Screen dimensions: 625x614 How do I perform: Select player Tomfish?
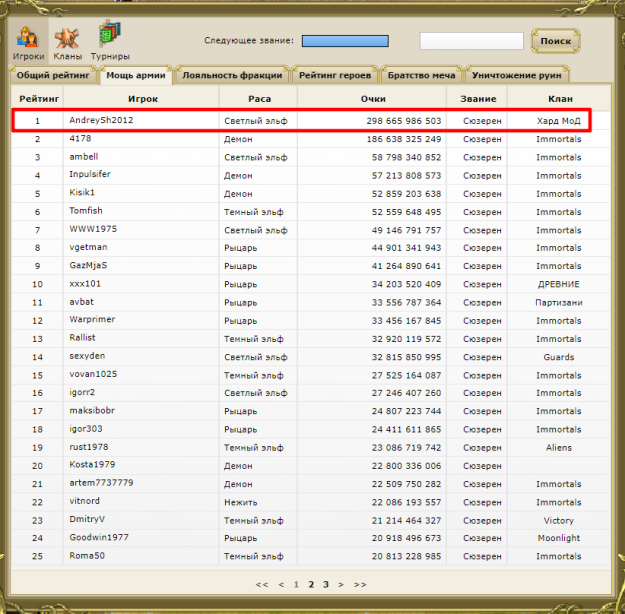pyautogui.click(x=86, y=211)
